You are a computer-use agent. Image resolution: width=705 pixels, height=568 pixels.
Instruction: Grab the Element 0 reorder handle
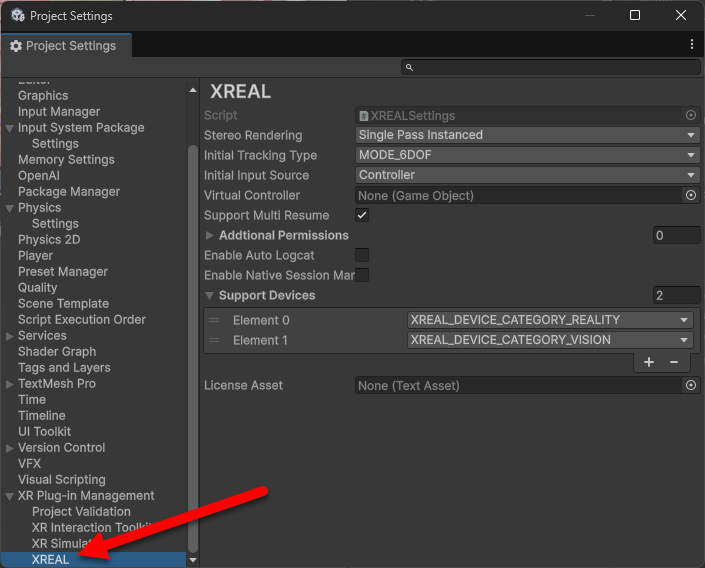click(214, 320)
